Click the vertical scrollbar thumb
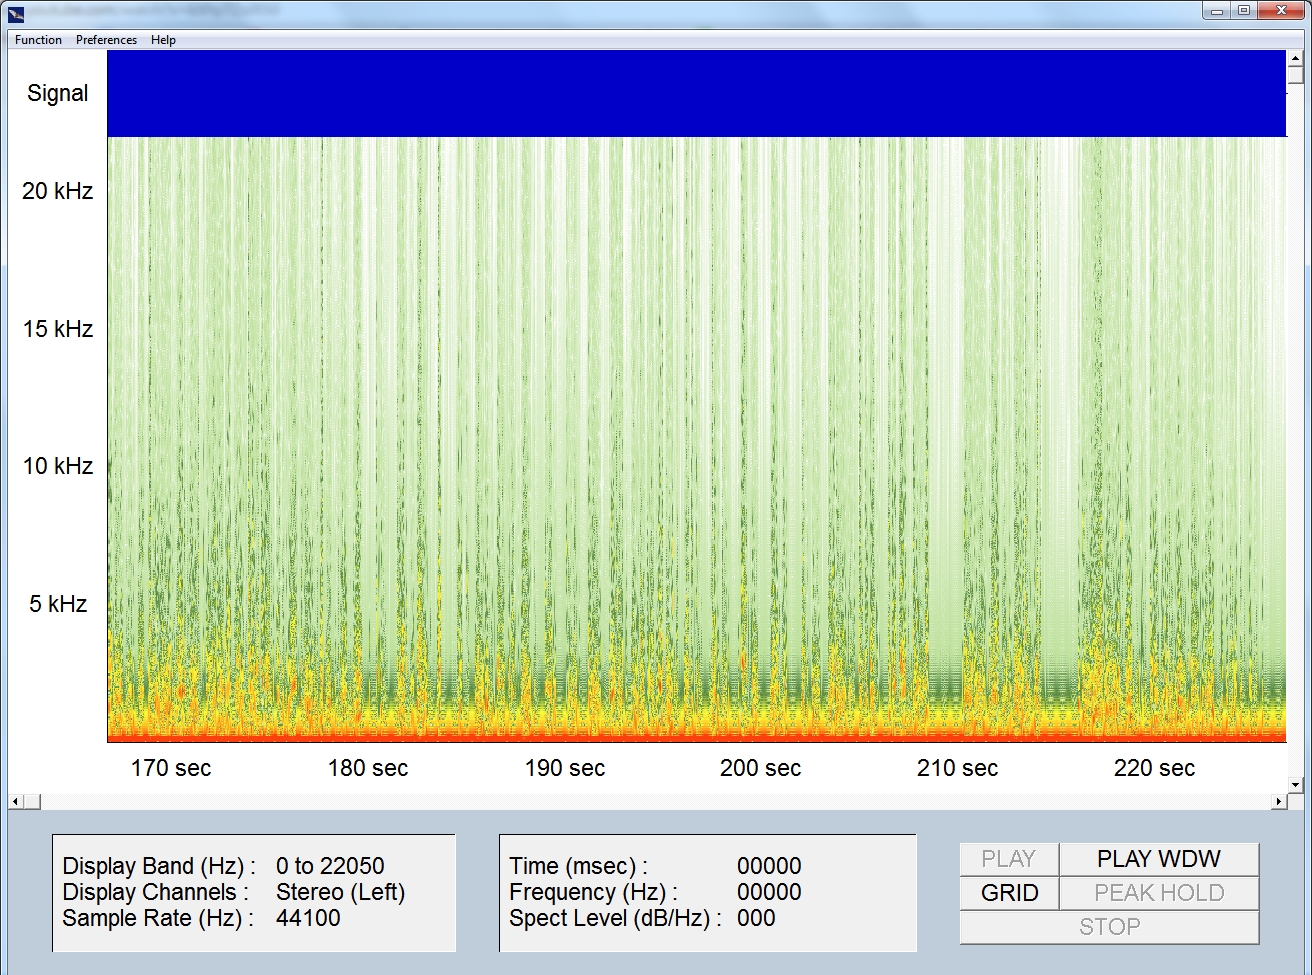 pyautogui.click(x=1296, y=75)
